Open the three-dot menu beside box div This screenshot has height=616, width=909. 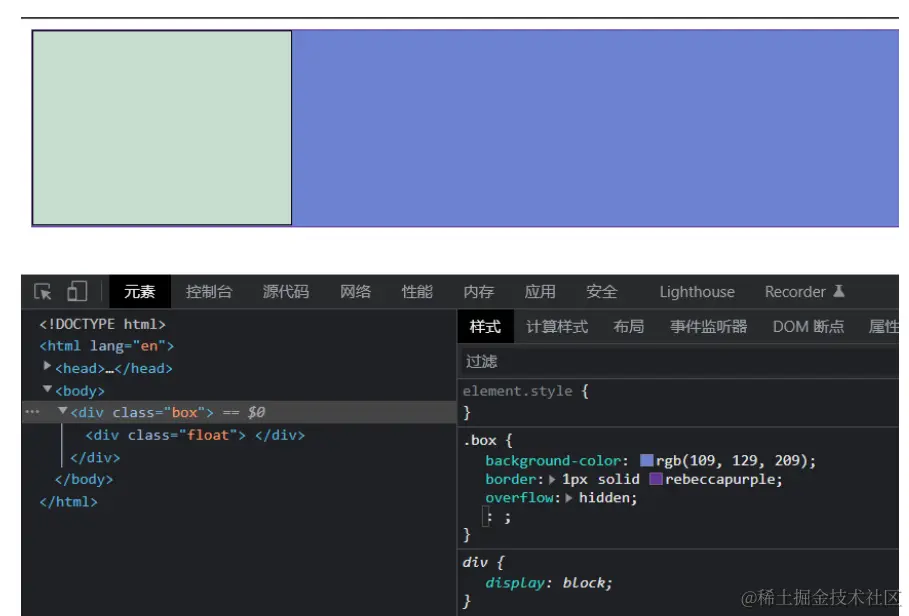(32, 412)
